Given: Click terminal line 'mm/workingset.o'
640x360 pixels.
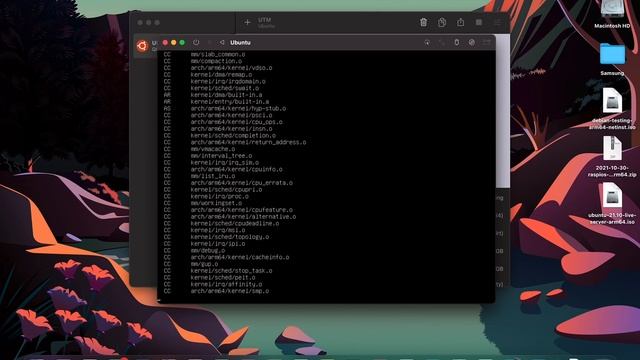Looking at the screenshot, I should pyautogui.click(x=216, y=203).
